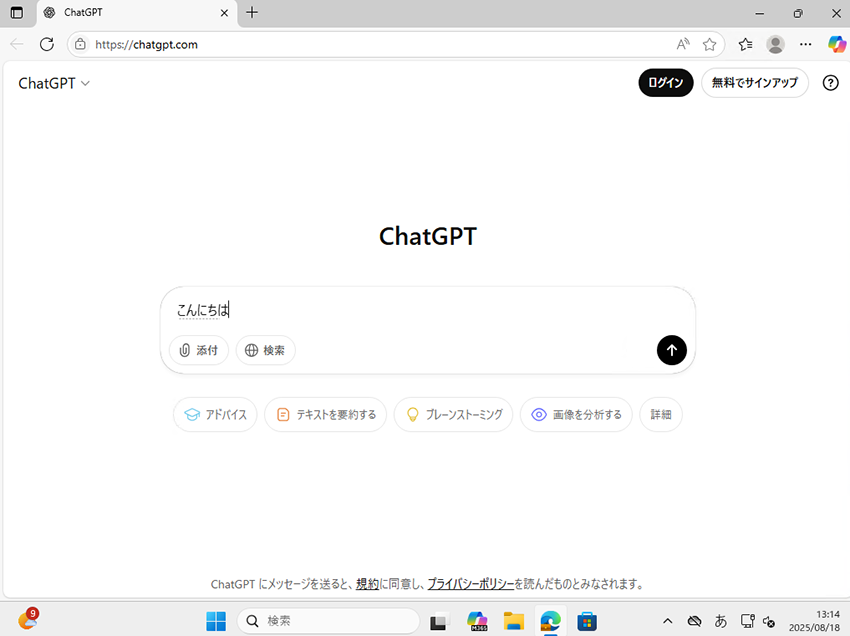850x636 pixels.
Task: Click the 添付 attach file button
Action: click(x=199, y=350)
